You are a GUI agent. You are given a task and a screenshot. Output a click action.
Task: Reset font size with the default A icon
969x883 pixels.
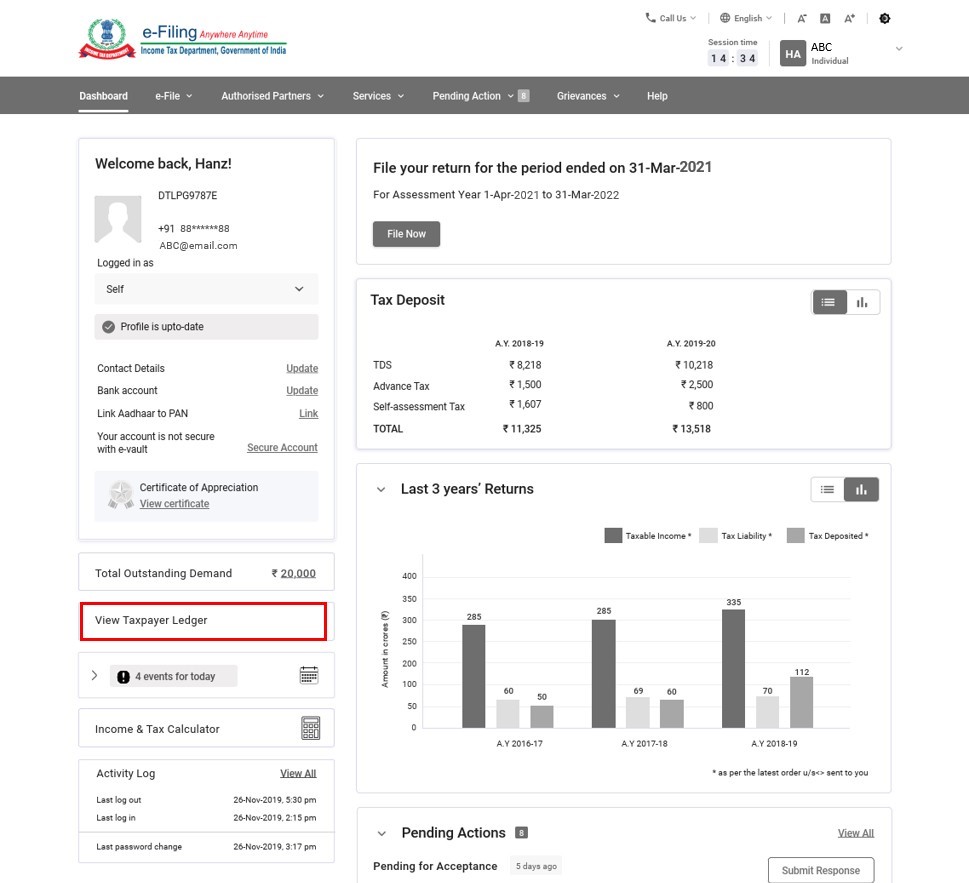tap(825, 18)
